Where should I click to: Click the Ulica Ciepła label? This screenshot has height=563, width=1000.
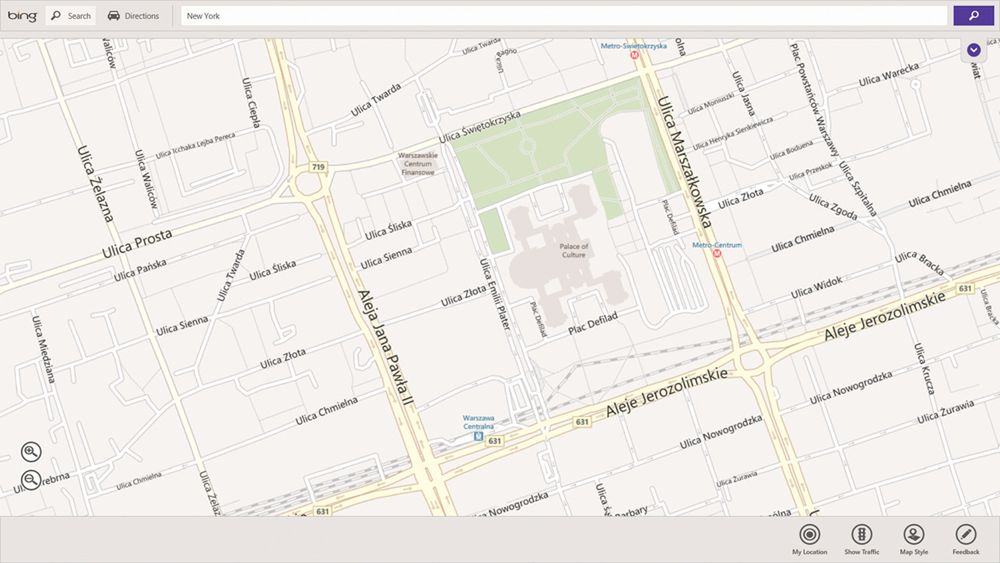click(251, 103)
